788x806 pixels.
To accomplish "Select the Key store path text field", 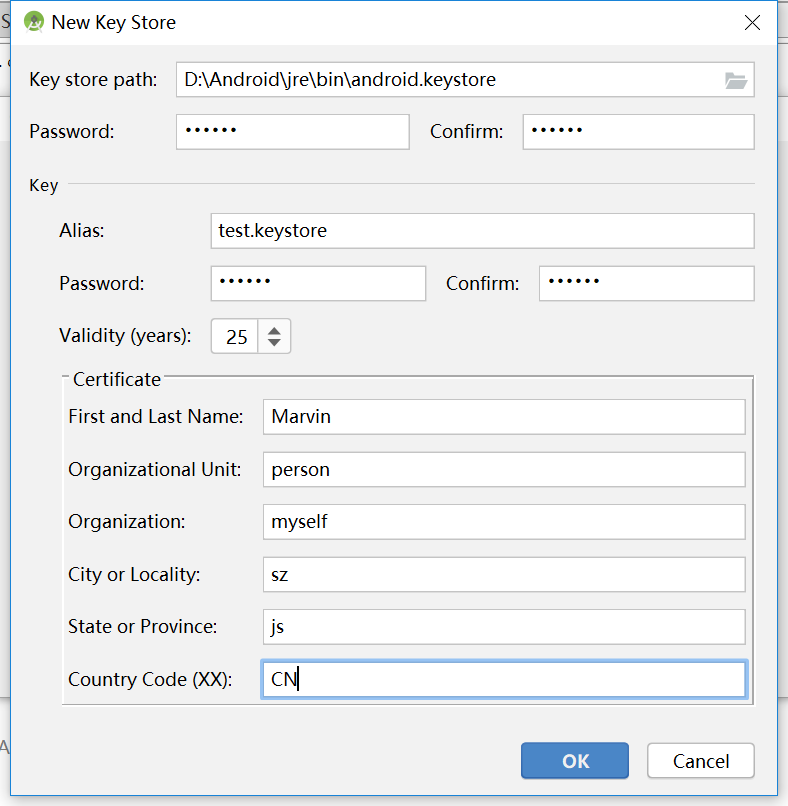I will (450, 80).
